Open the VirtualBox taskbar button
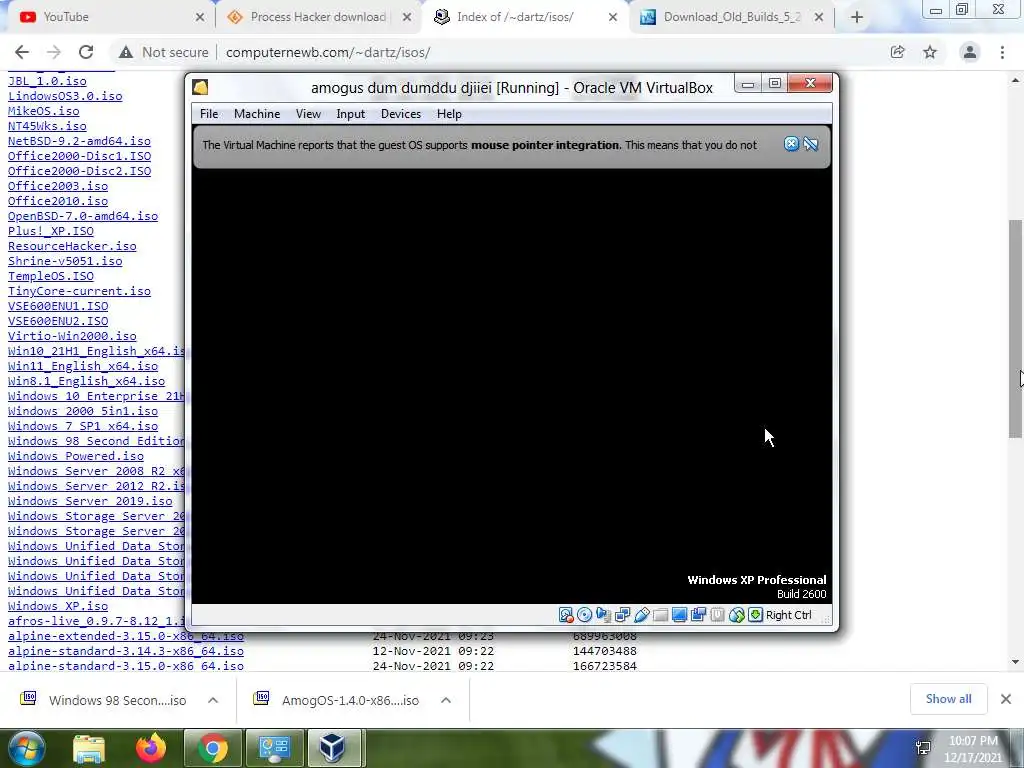Screen dimensions: 1024x768 click(x=333, y=748)
